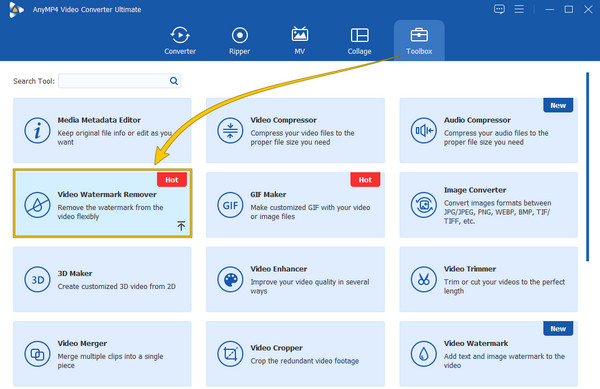Open the Media Metadata Editor title

(99, 120)
